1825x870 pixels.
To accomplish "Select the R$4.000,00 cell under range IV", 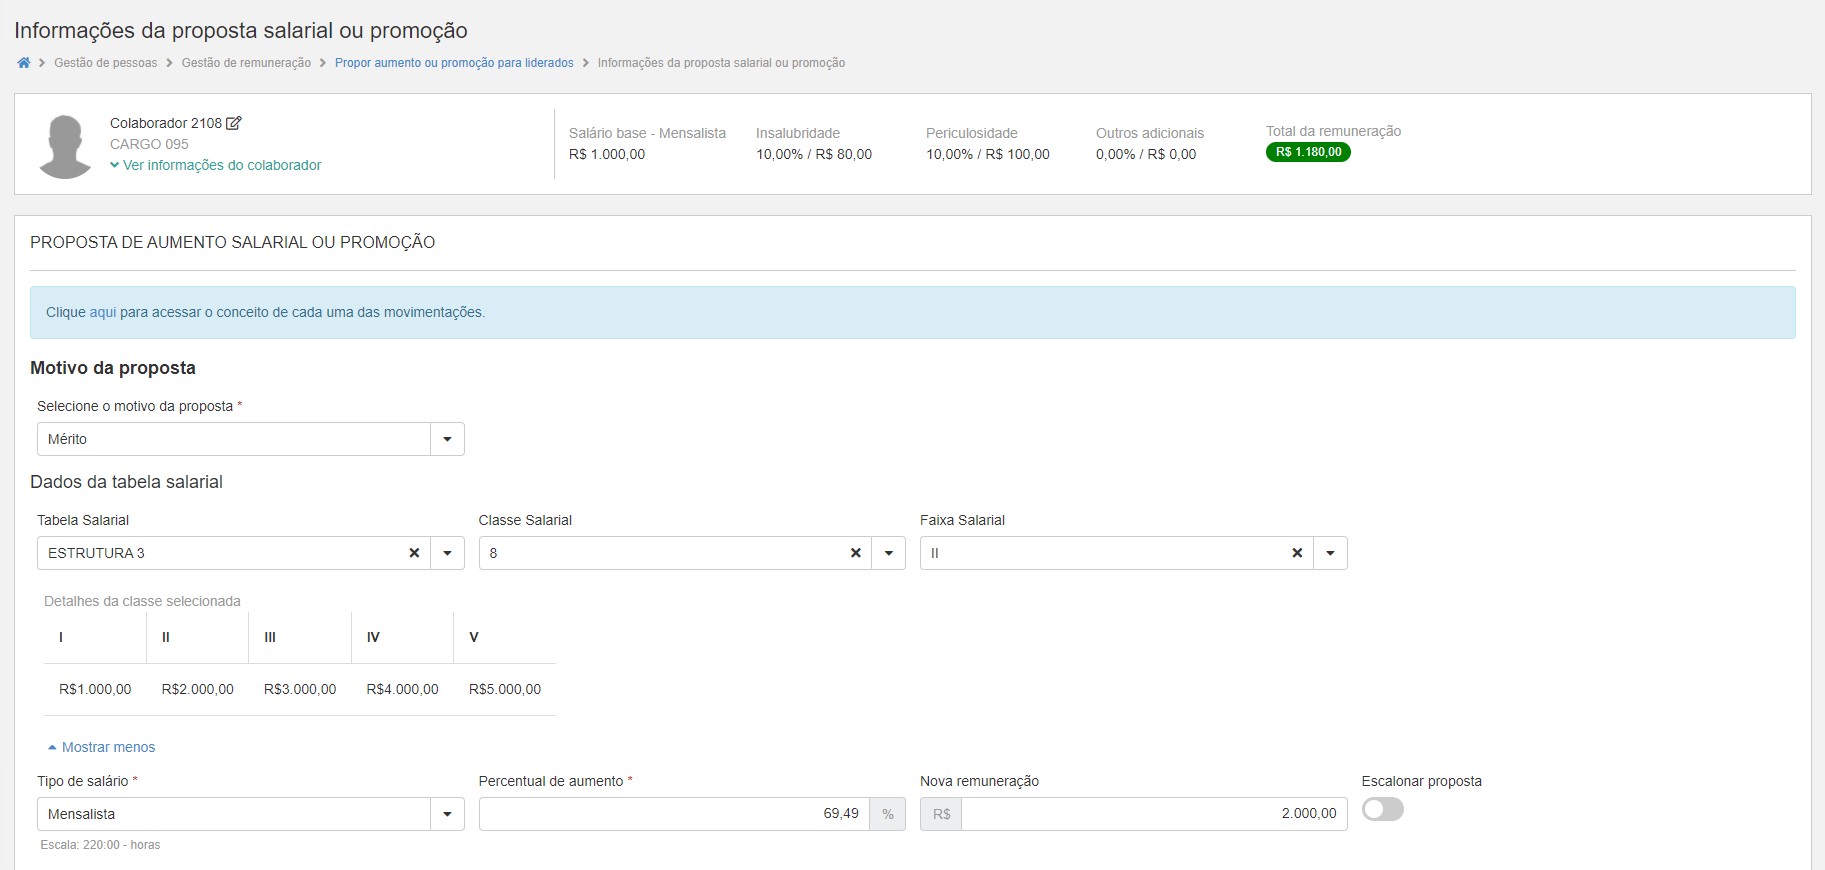I will (x=403, y=689).
